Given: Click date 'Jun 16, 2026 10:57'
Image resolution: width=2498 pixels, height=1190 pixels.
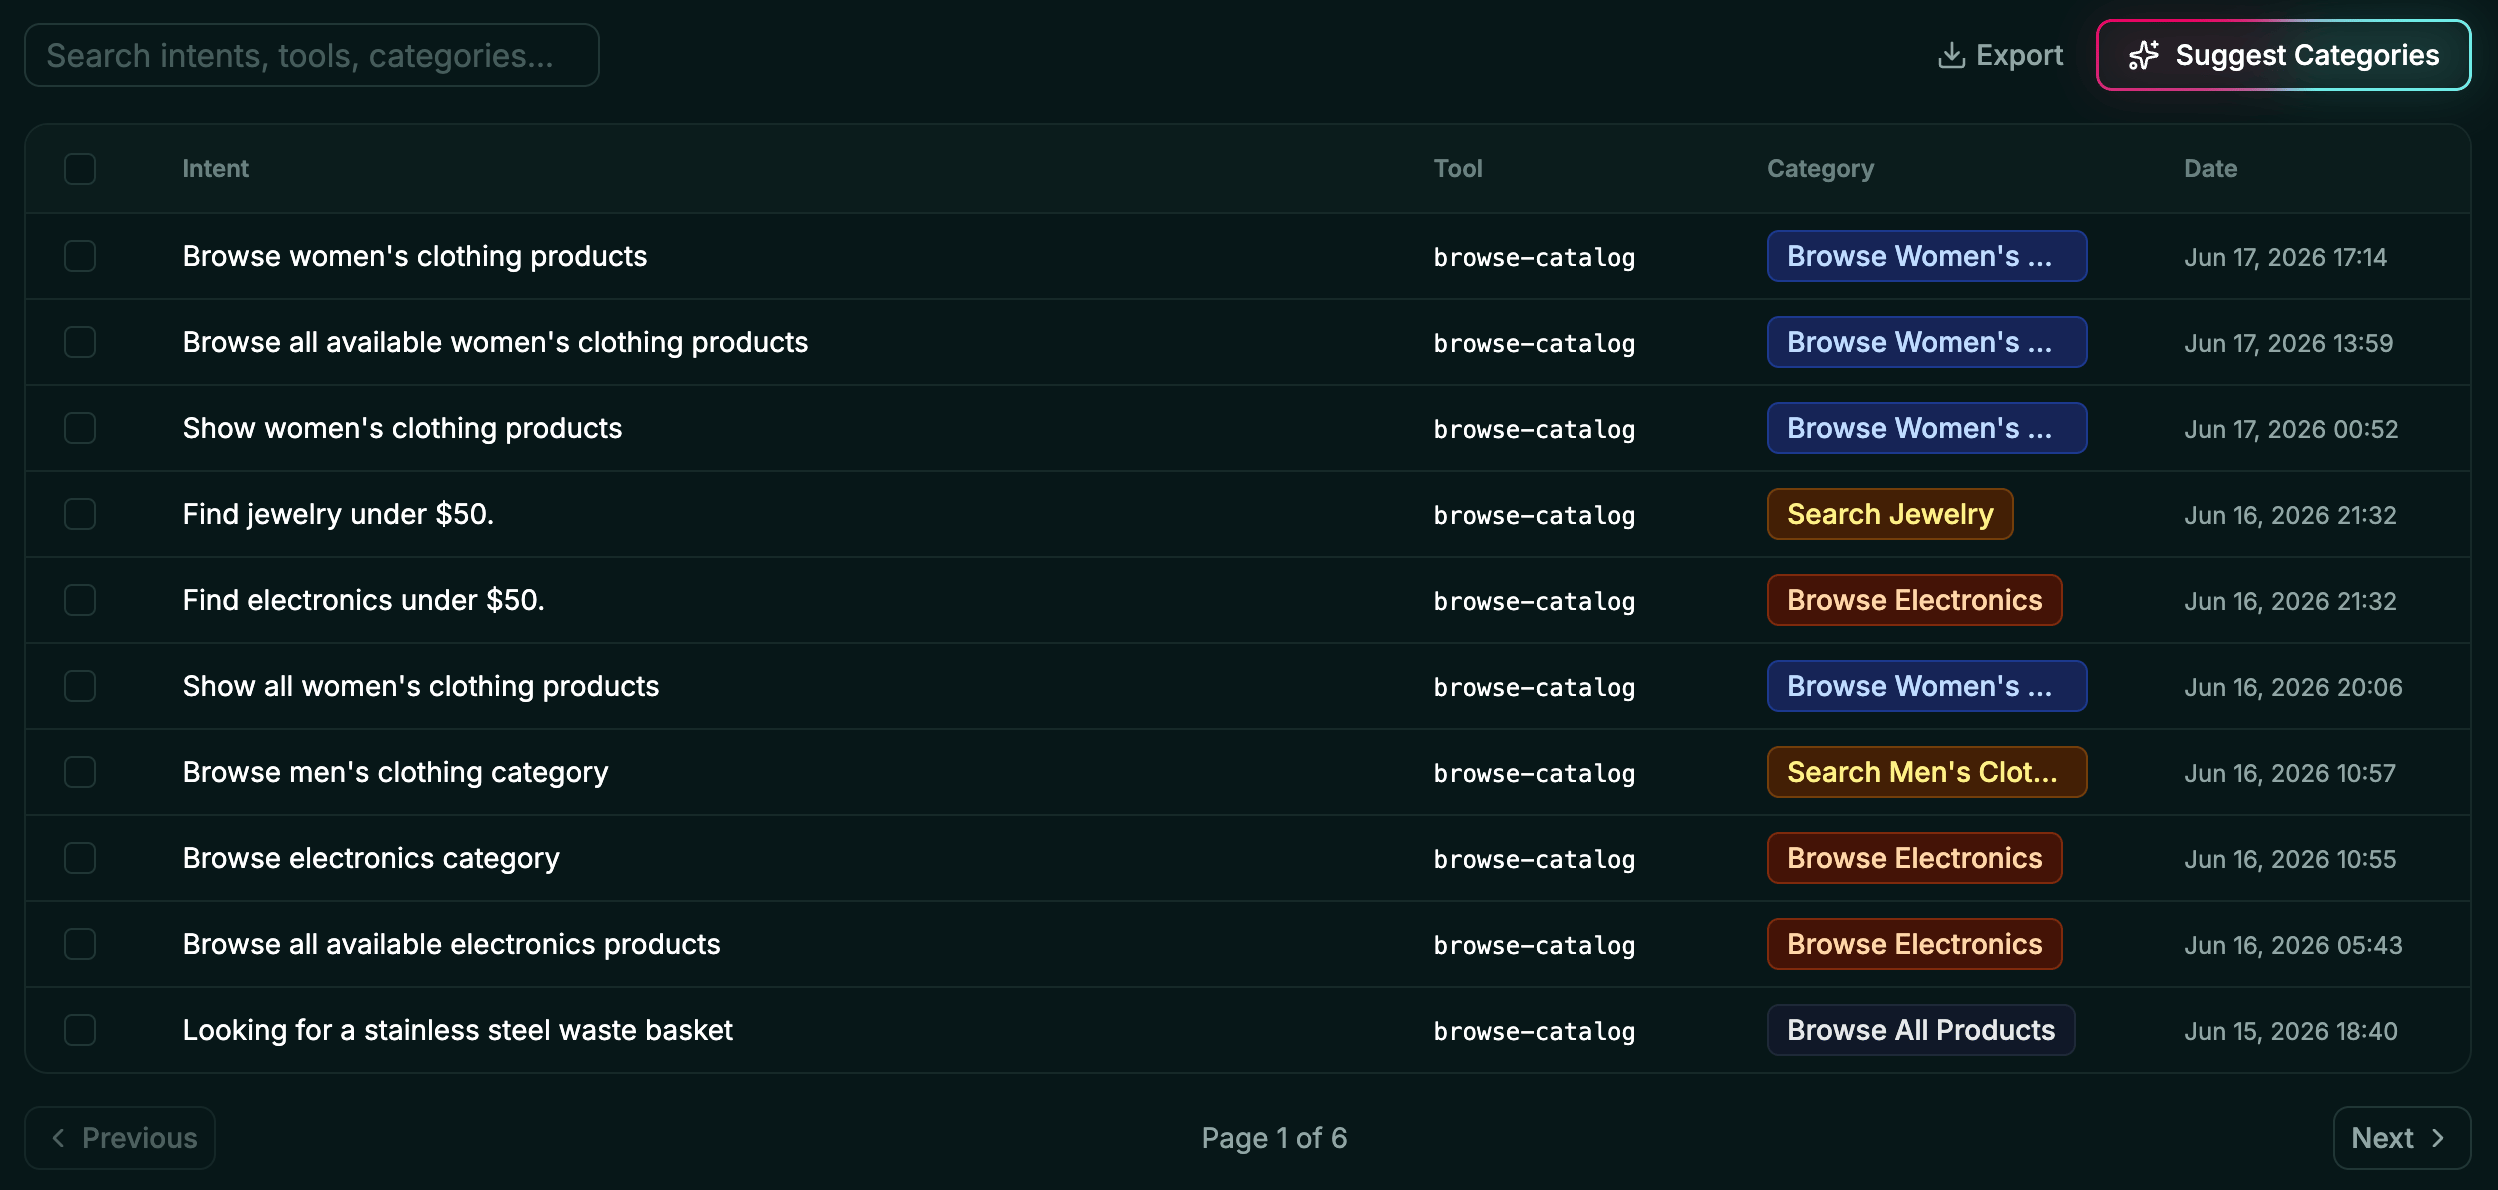Looking at the screenshot, I should tap(2290, 773).
